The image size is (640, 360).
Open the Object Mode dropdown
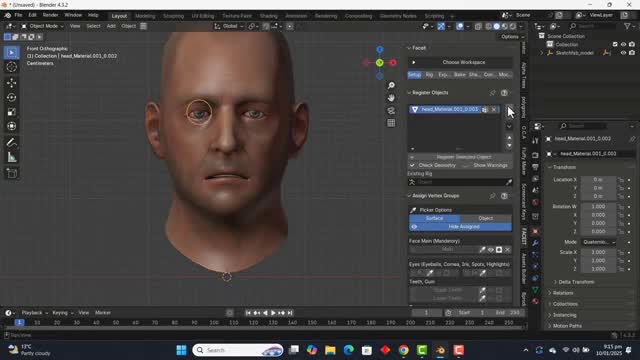coord(42,26)
